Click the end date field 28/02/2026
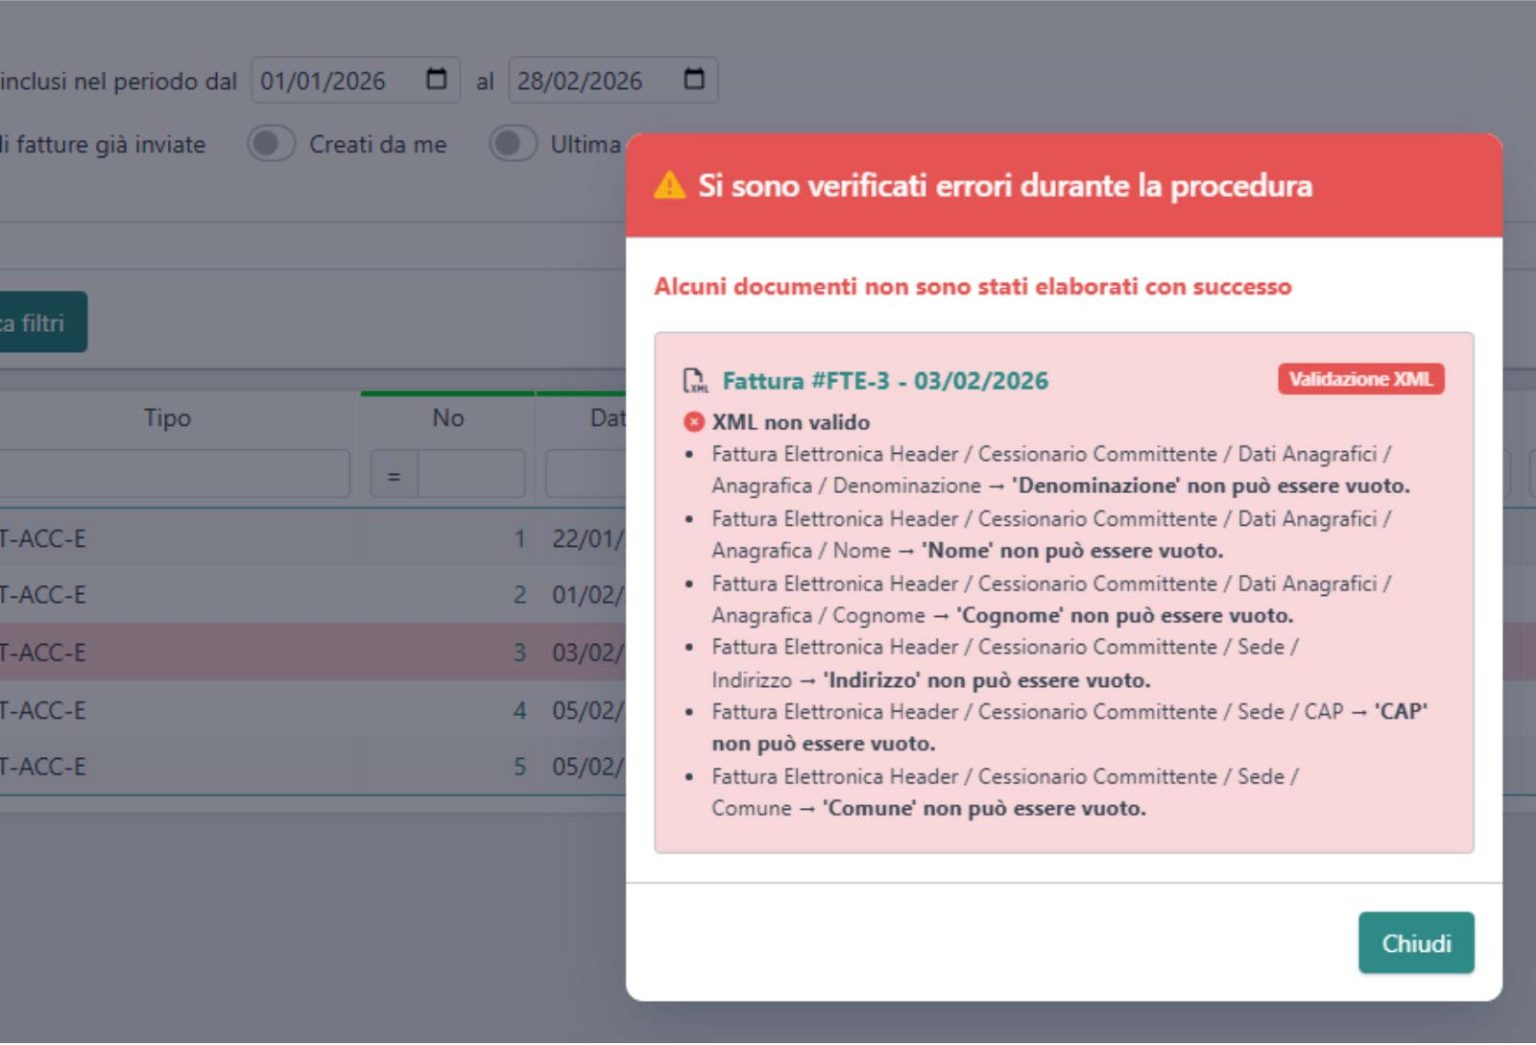 (613, 80)
